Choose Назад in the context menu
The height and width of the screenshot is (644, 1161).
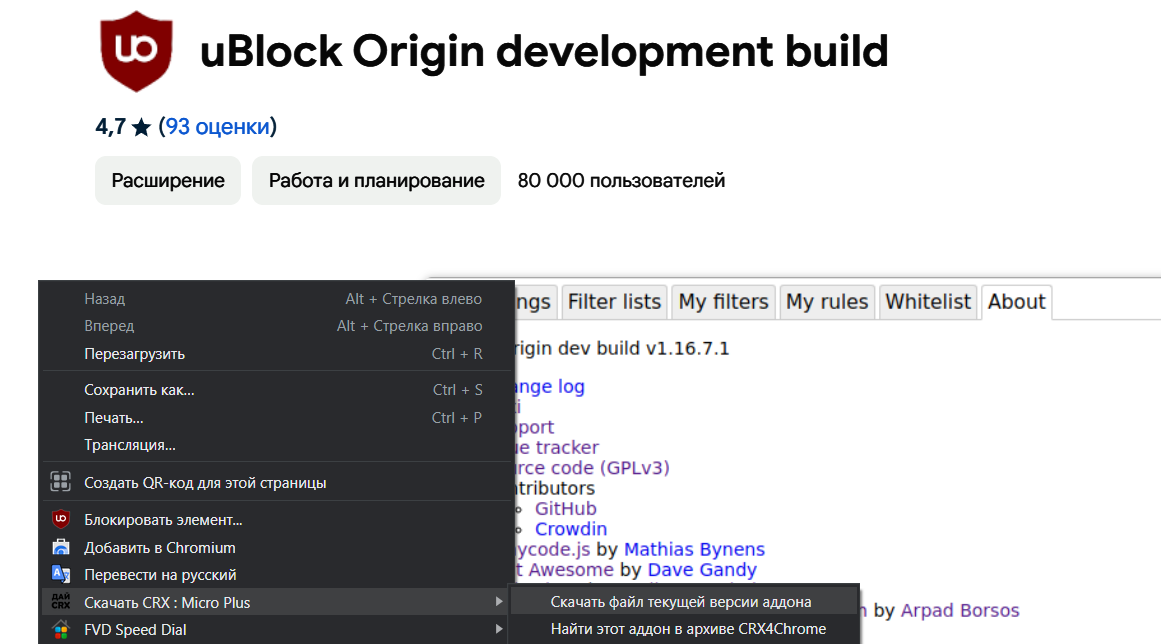pyautogui.click(x=277, y=299)
